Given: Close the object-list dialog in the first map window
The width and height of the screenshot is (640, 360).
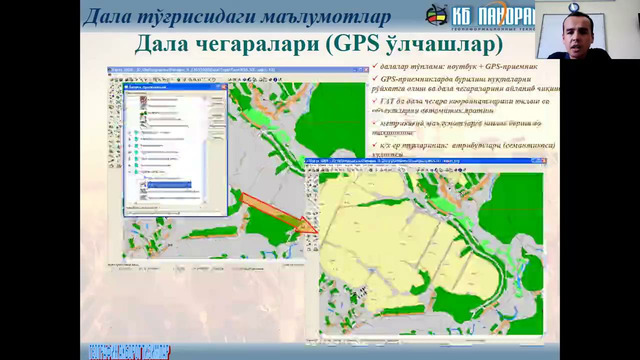Looking at the screenshot, I should point(224,87).
